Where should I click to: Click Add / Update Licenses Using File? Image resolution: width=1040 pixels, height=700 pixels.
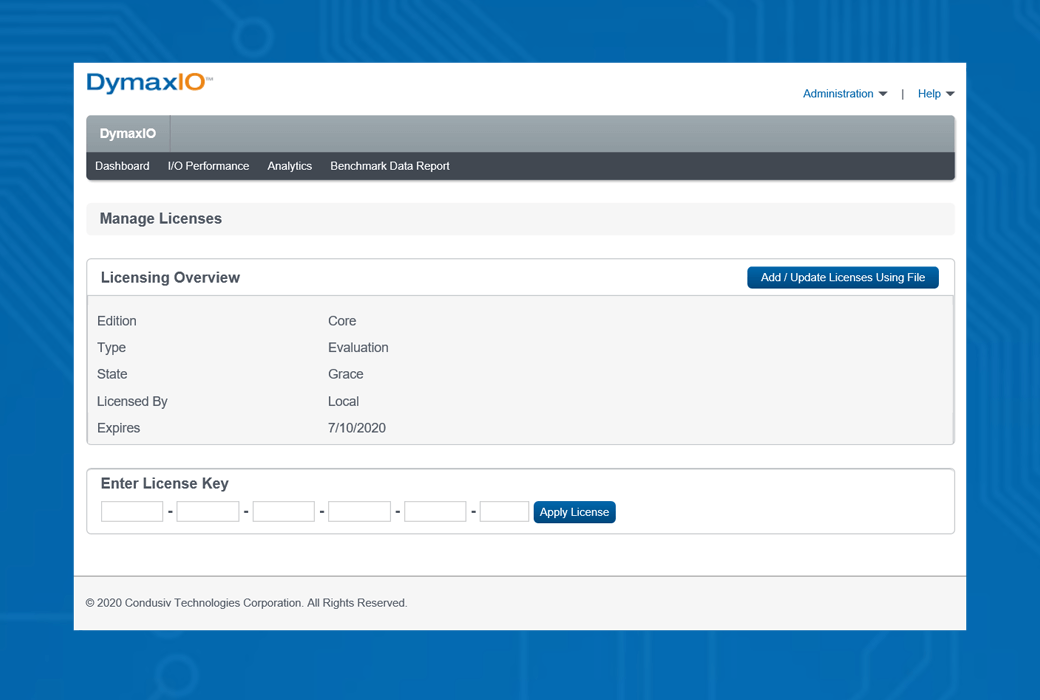[x=842, y=277]
